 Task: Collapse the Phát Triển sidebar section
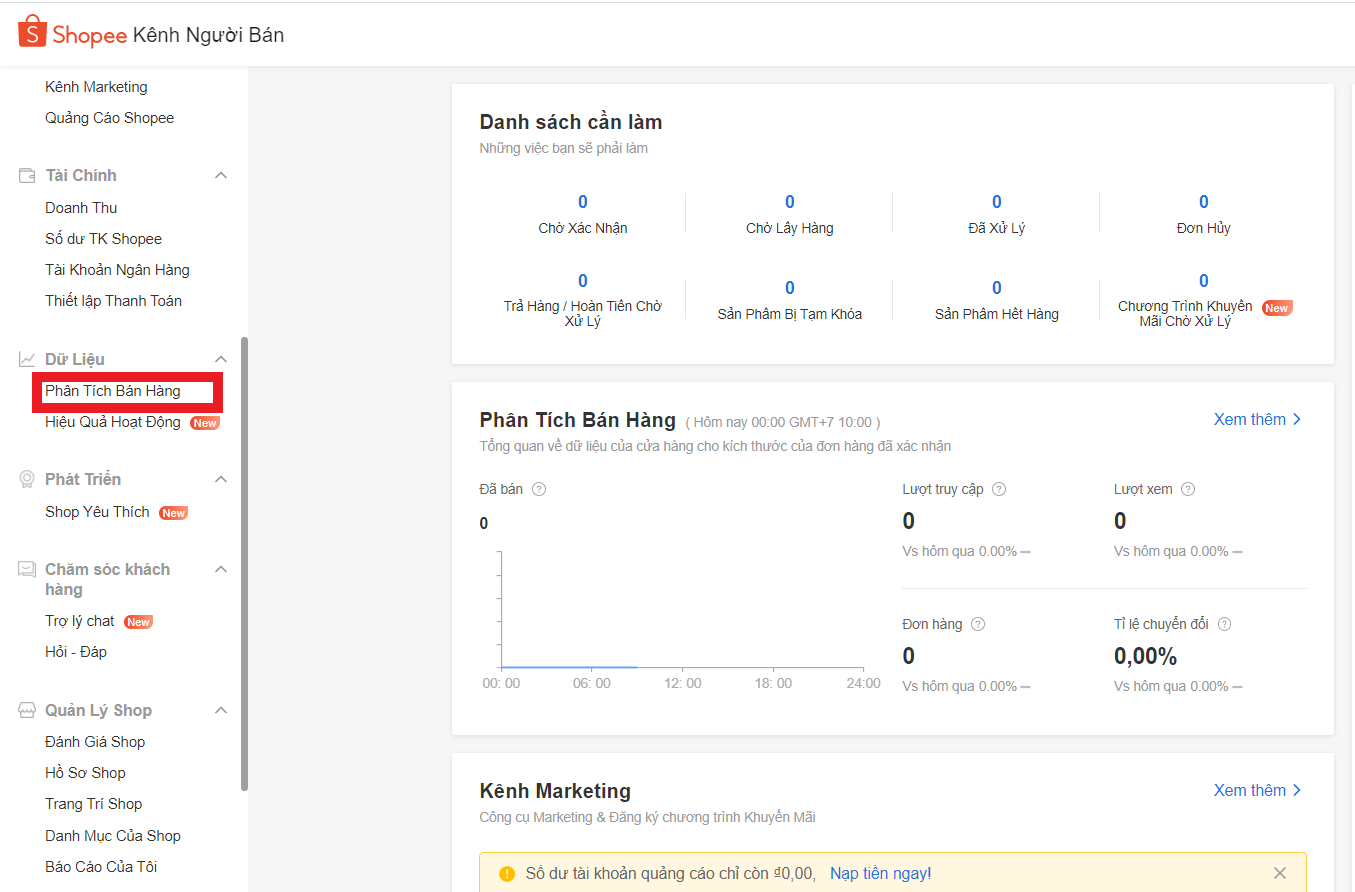(221, 480)
